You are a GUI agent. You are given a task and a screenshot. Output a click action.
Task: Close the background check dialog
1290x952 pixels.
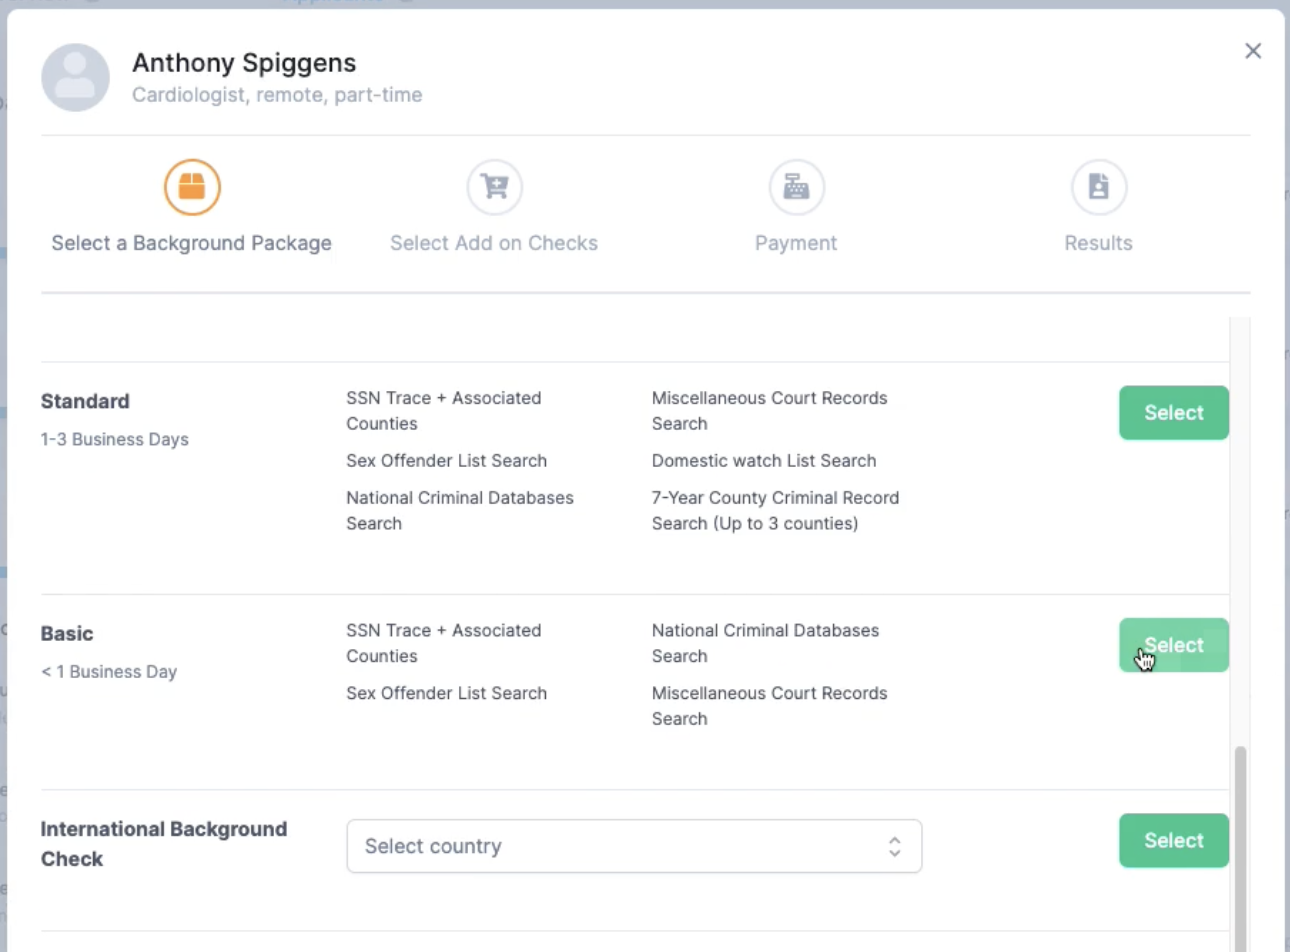(1253, 51)
